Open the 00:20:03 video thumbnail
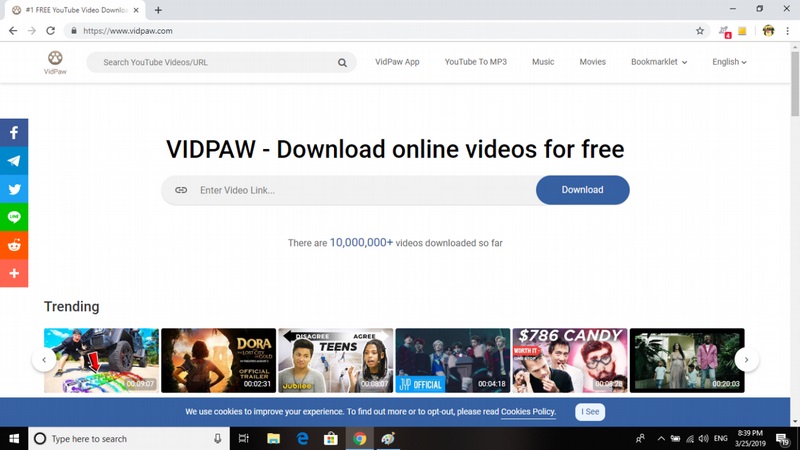Screen dimensions: 800x450 (687, 360)
